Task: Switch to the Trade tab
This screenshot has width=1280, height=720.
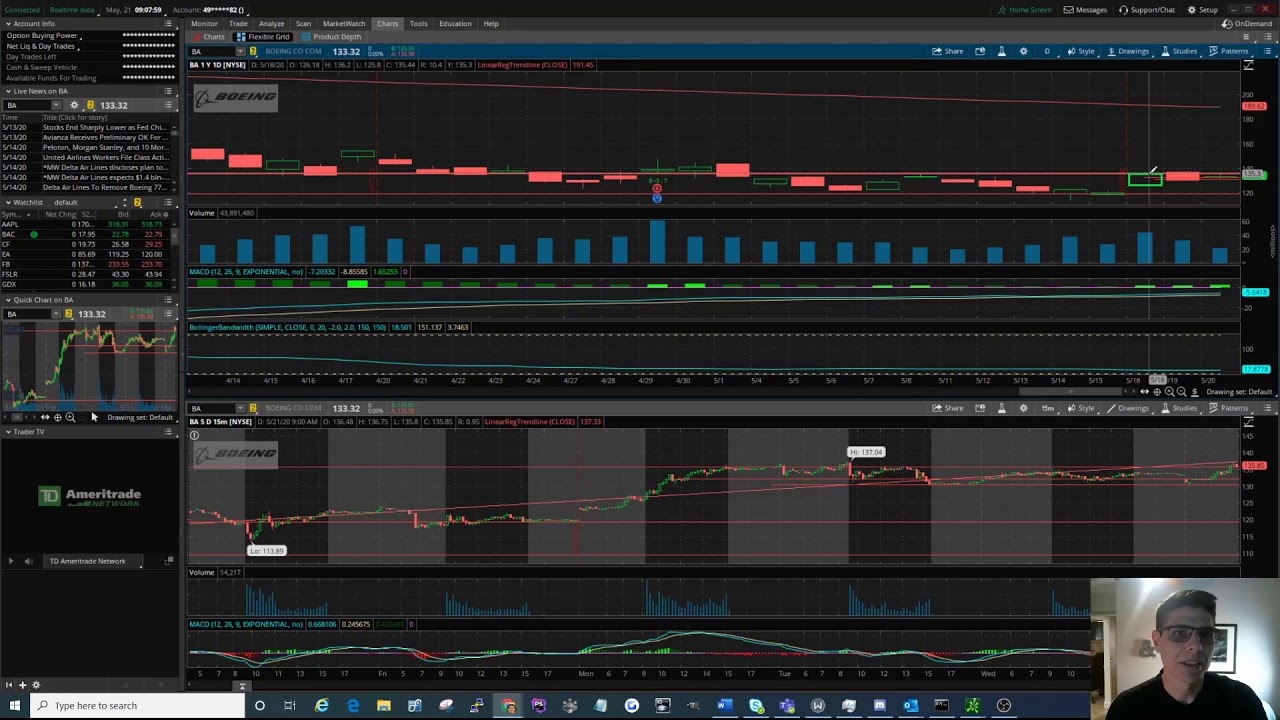Action: 238,23
